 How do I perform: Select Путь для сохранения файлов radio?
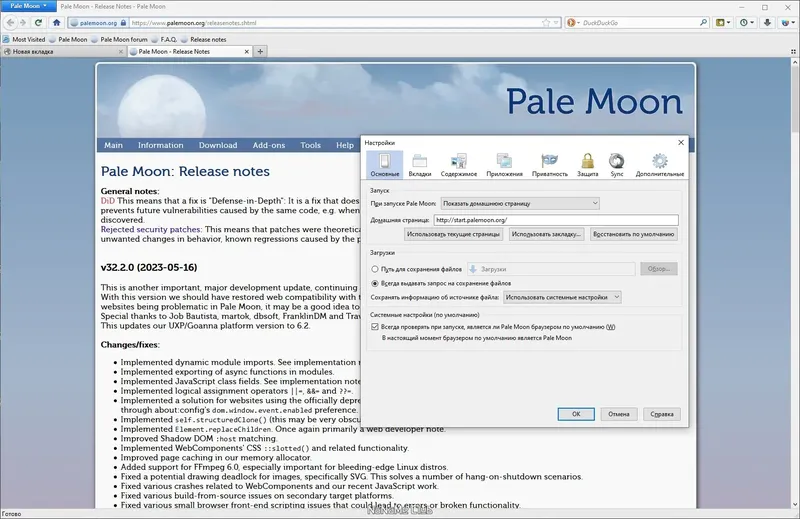click(x=375, y=269)
